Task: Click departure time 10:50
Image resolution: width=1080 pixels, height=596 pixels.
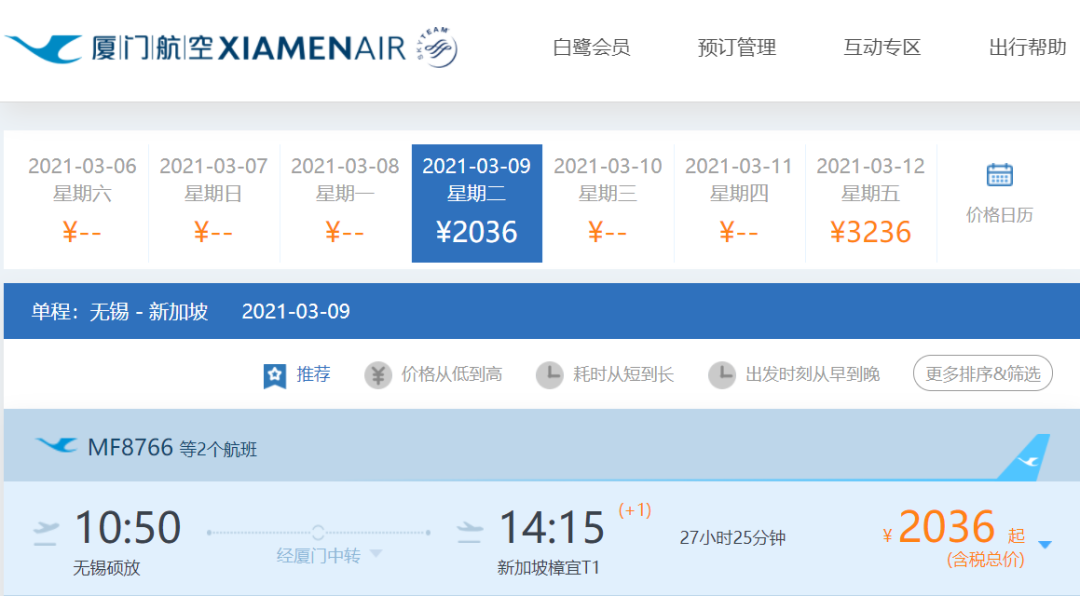Action: 127,528
